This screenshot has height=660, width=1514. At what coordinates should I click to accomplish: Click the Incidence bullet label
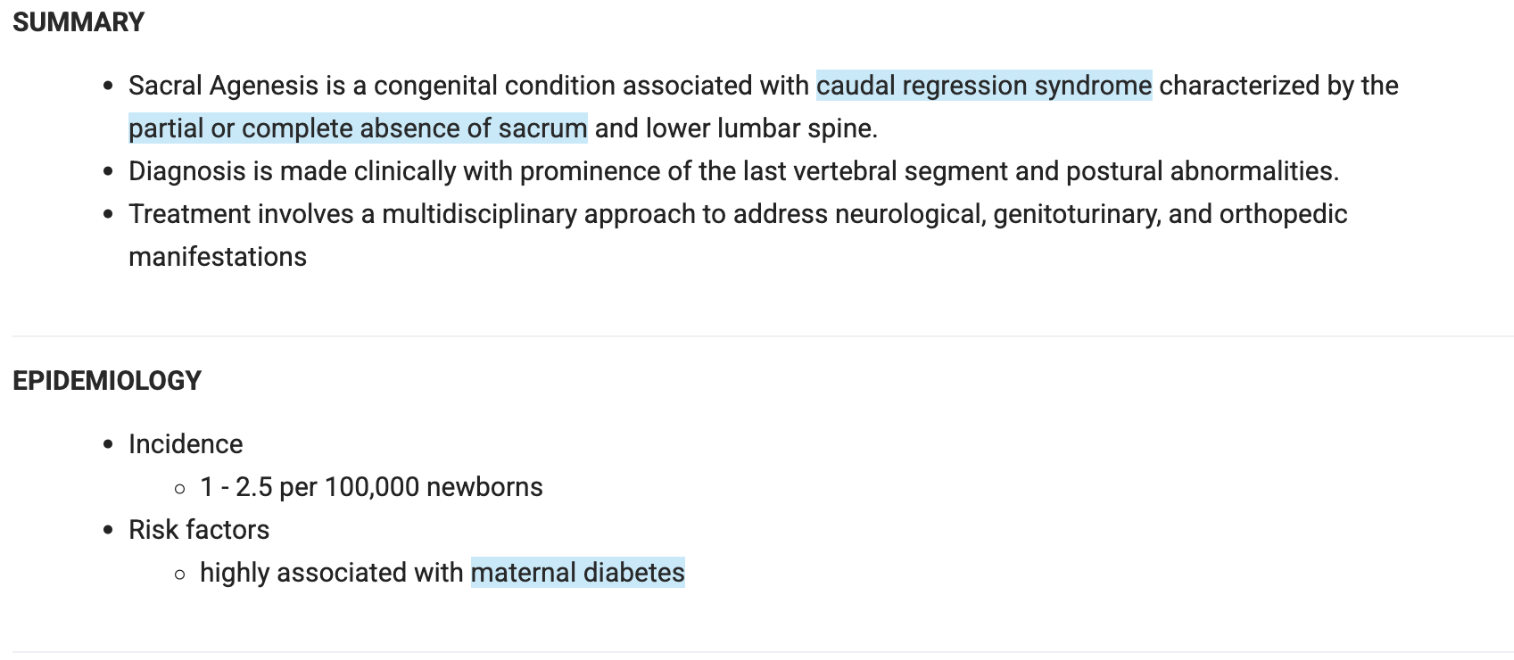click(x=185, y=444)
